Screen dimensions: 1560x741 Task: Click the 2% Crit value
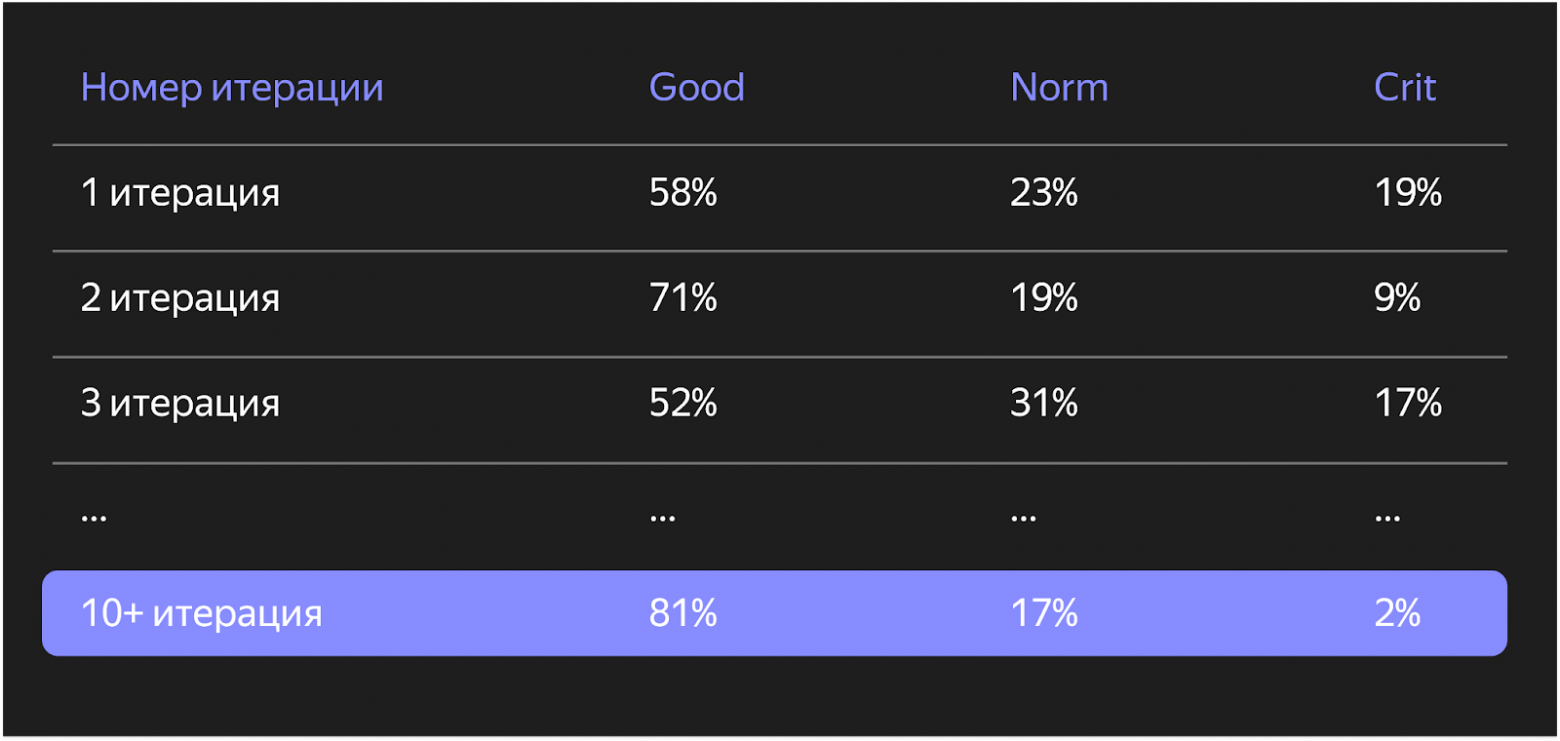(x=1397, y=613)
